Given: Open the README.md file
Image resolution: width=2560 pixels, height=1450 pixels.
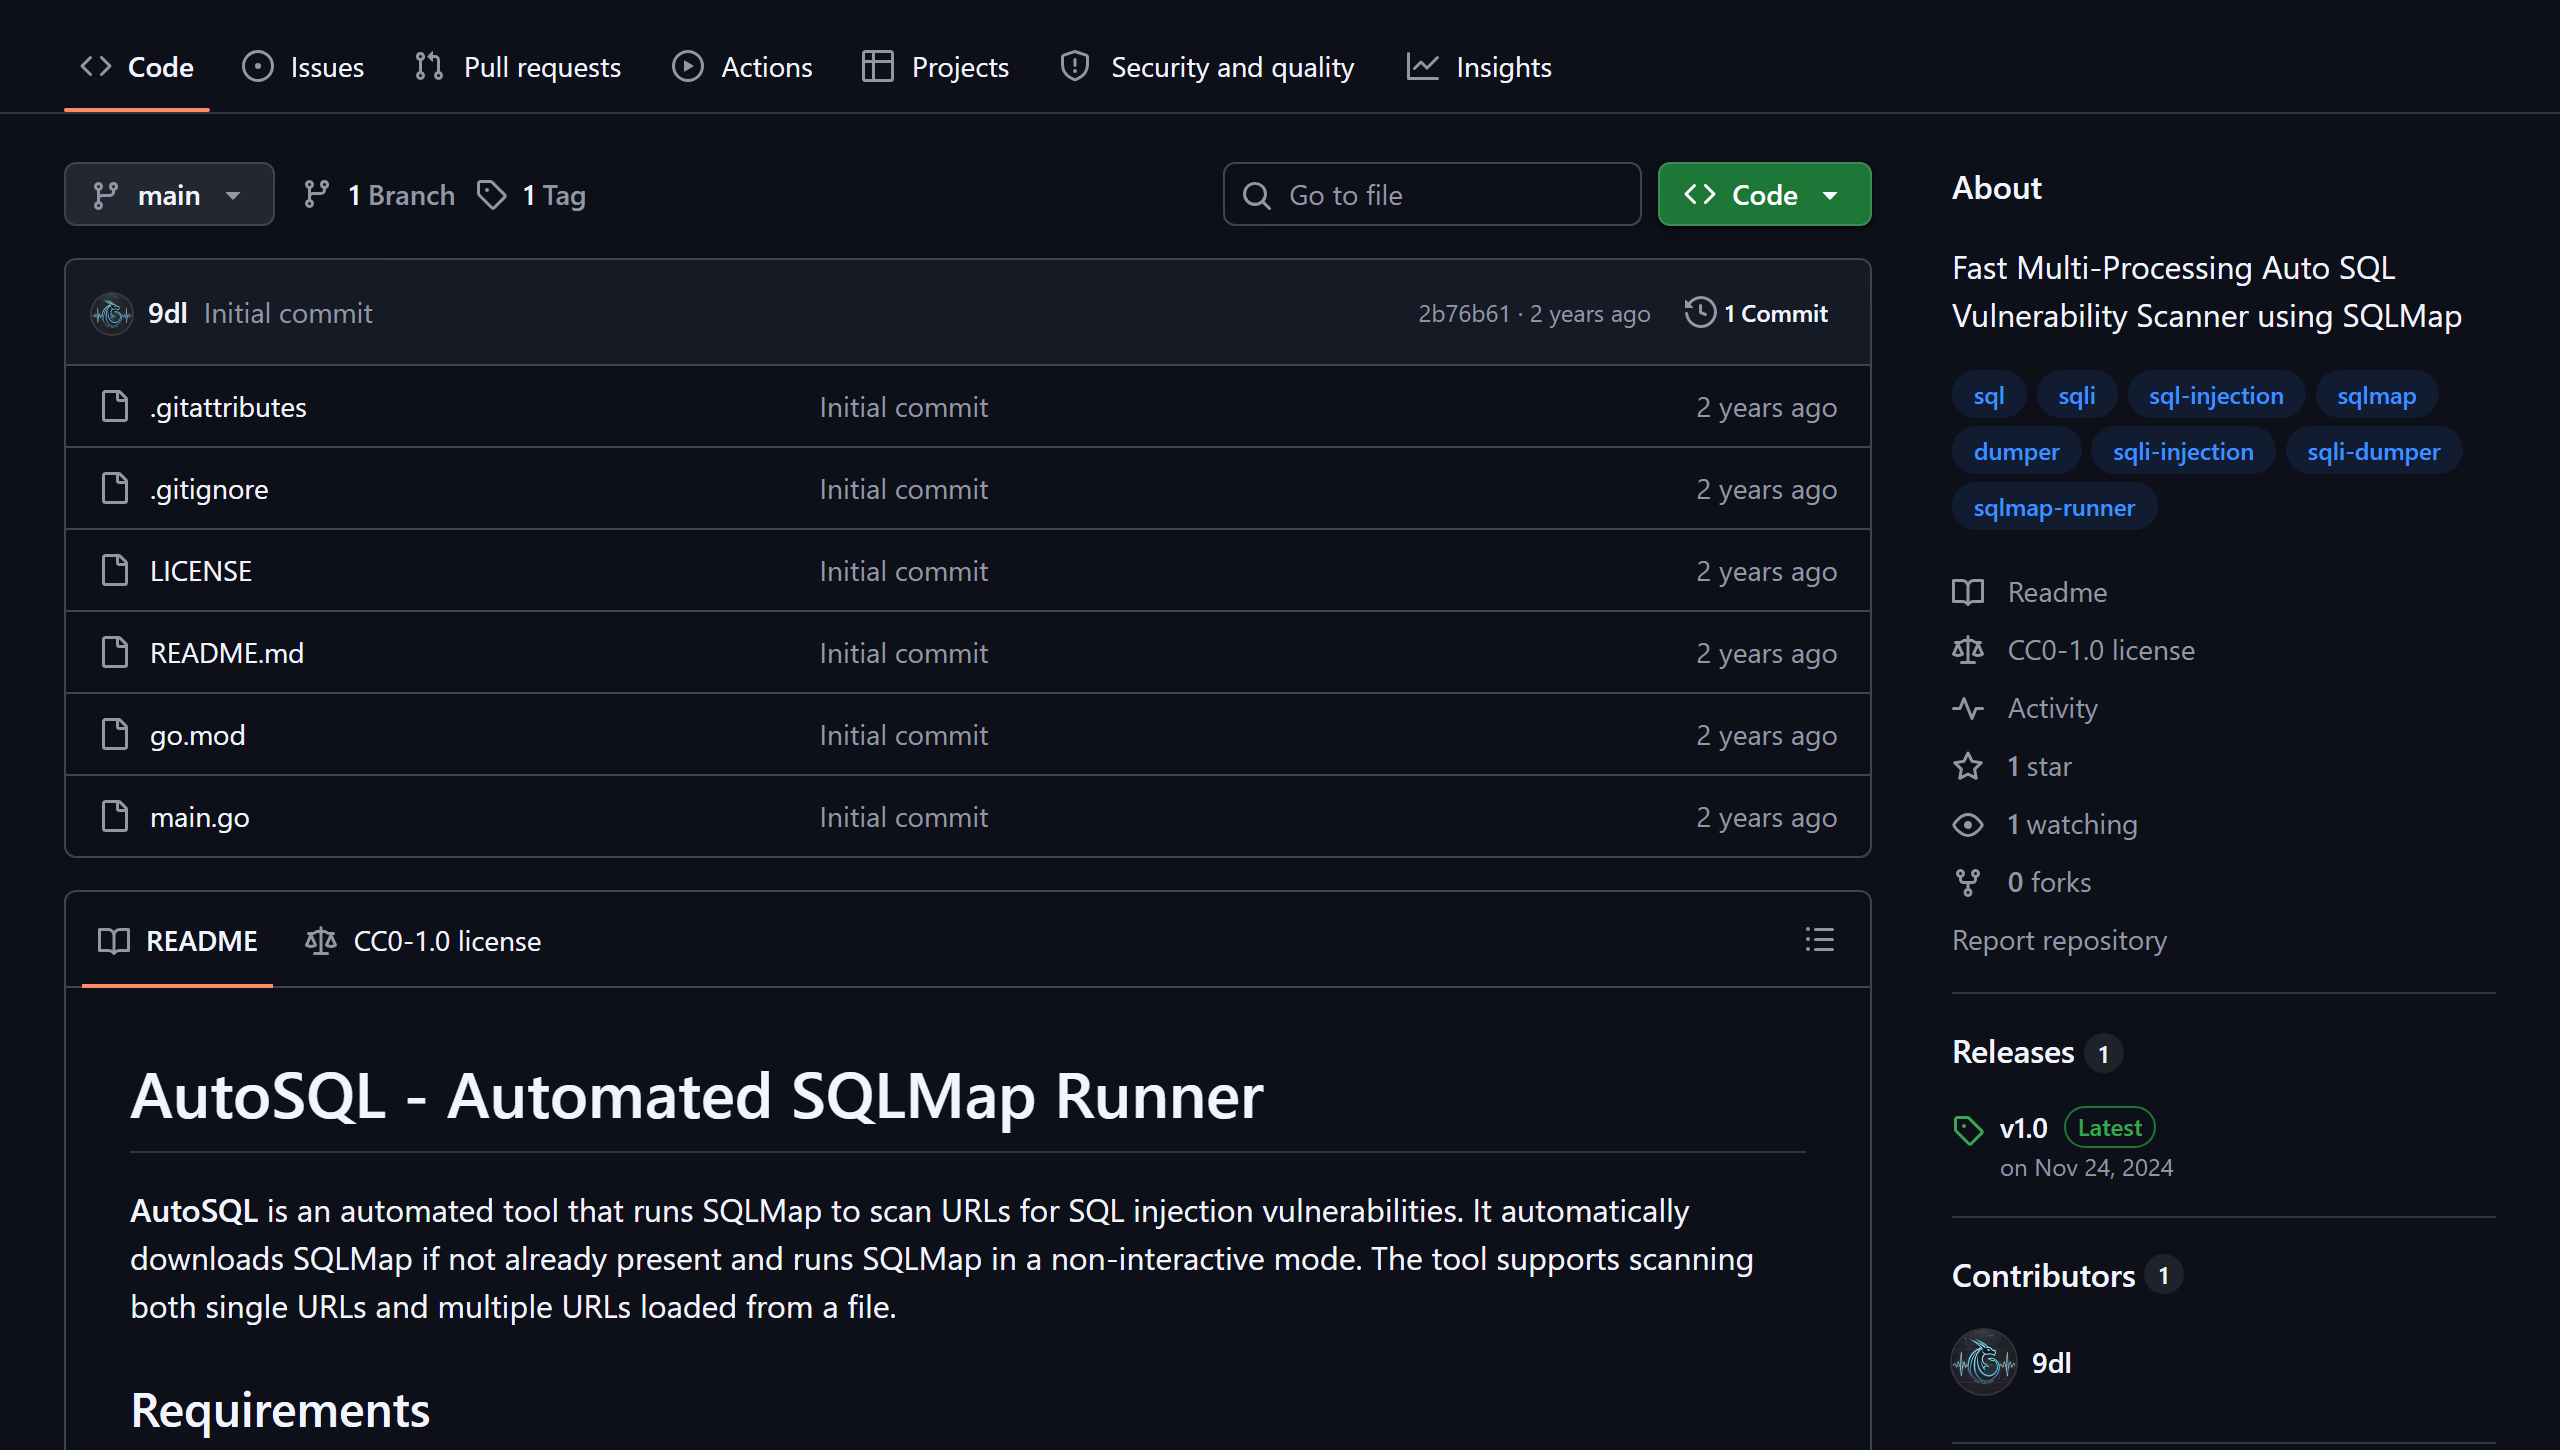Looking at the screenshot, I should click(227, 654).
